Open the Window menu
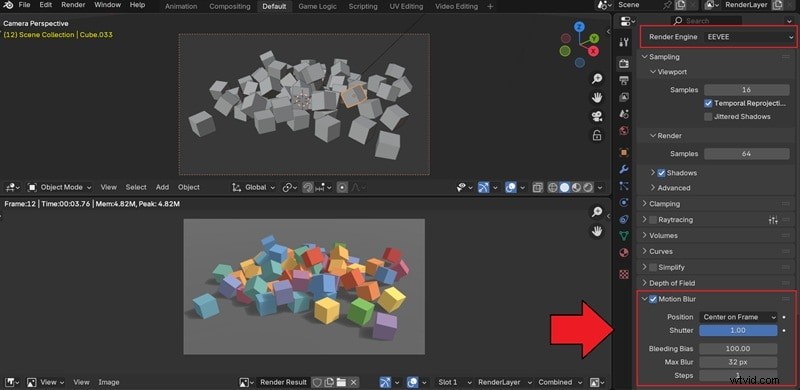800x390 pixels. point(107,5)
